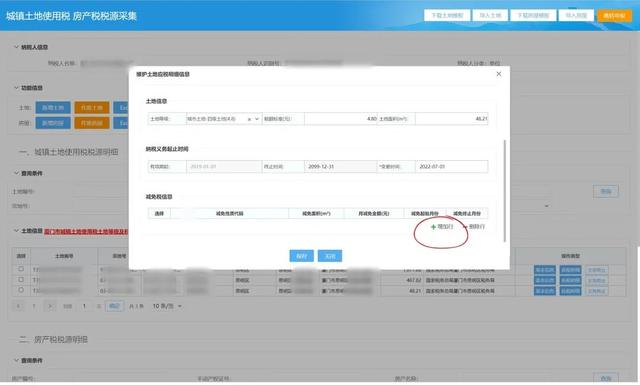The image size is (640, 385).
Task: Go to next page arrow in pagination
Action: (50, 306)
